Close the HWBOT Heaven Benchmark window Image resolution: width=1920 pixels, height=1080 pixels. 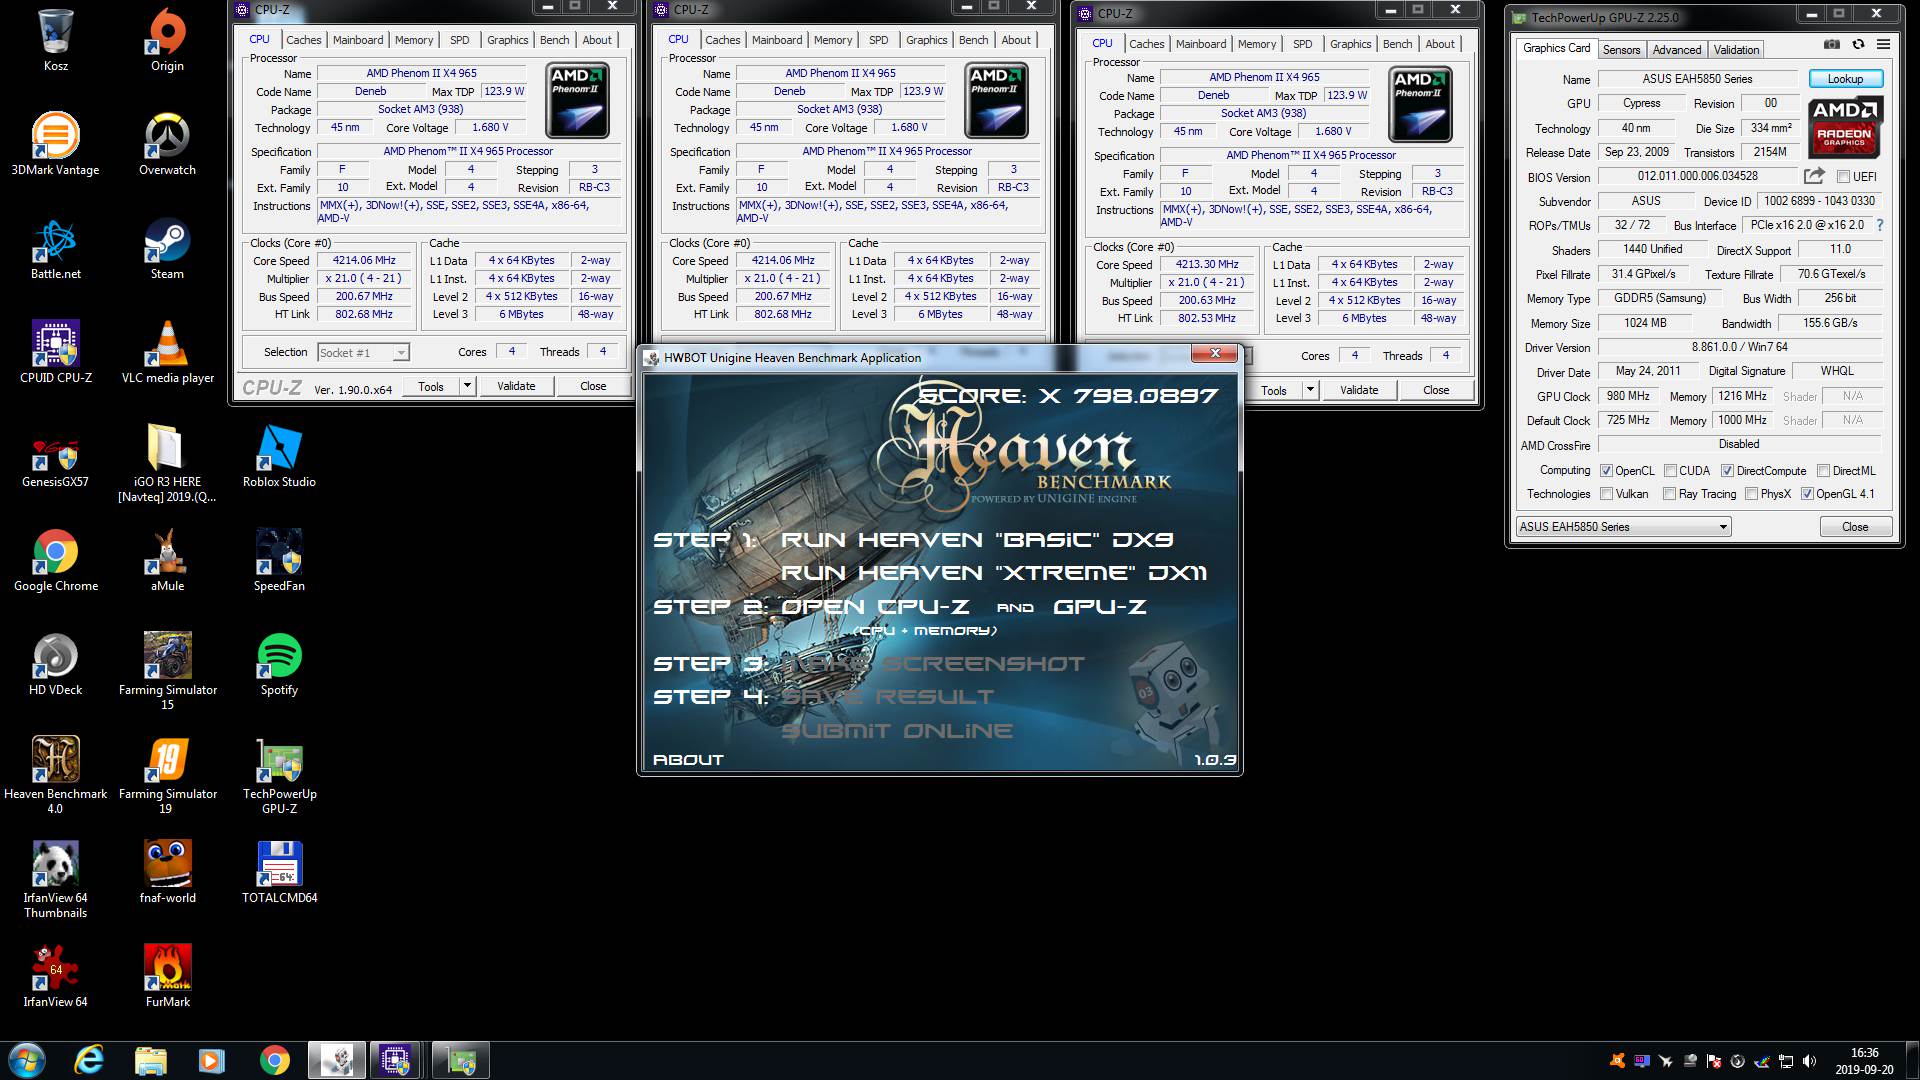point(1215,353)
